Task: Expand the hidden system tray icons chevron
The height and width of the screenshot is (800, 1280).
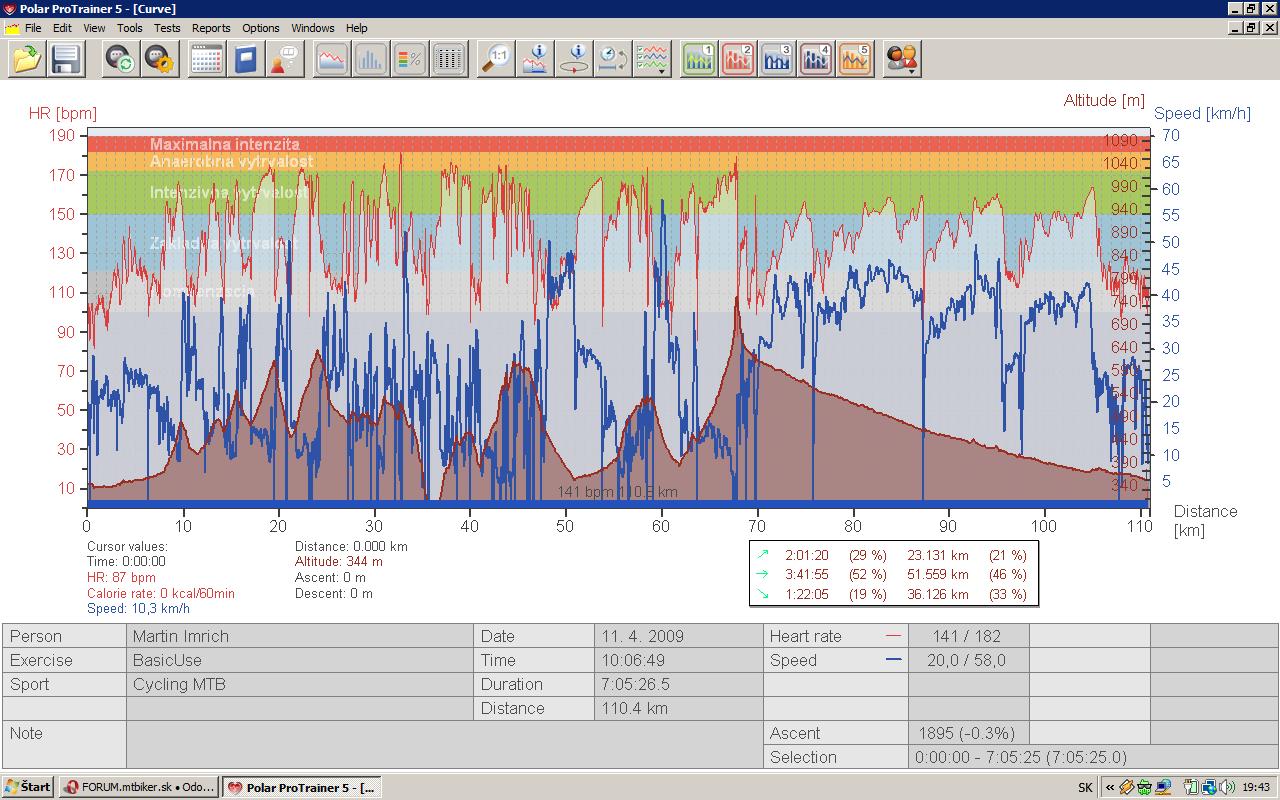Action: [x=1110, y=787]
